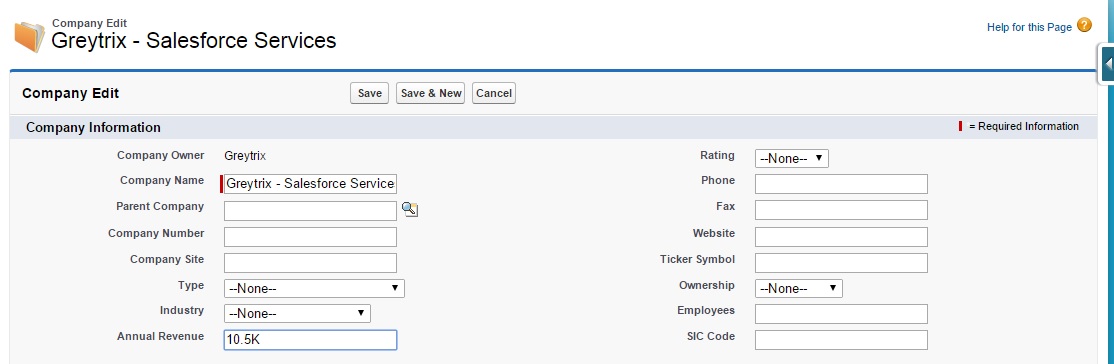Click into the Parent Company field

pos(310,210)
